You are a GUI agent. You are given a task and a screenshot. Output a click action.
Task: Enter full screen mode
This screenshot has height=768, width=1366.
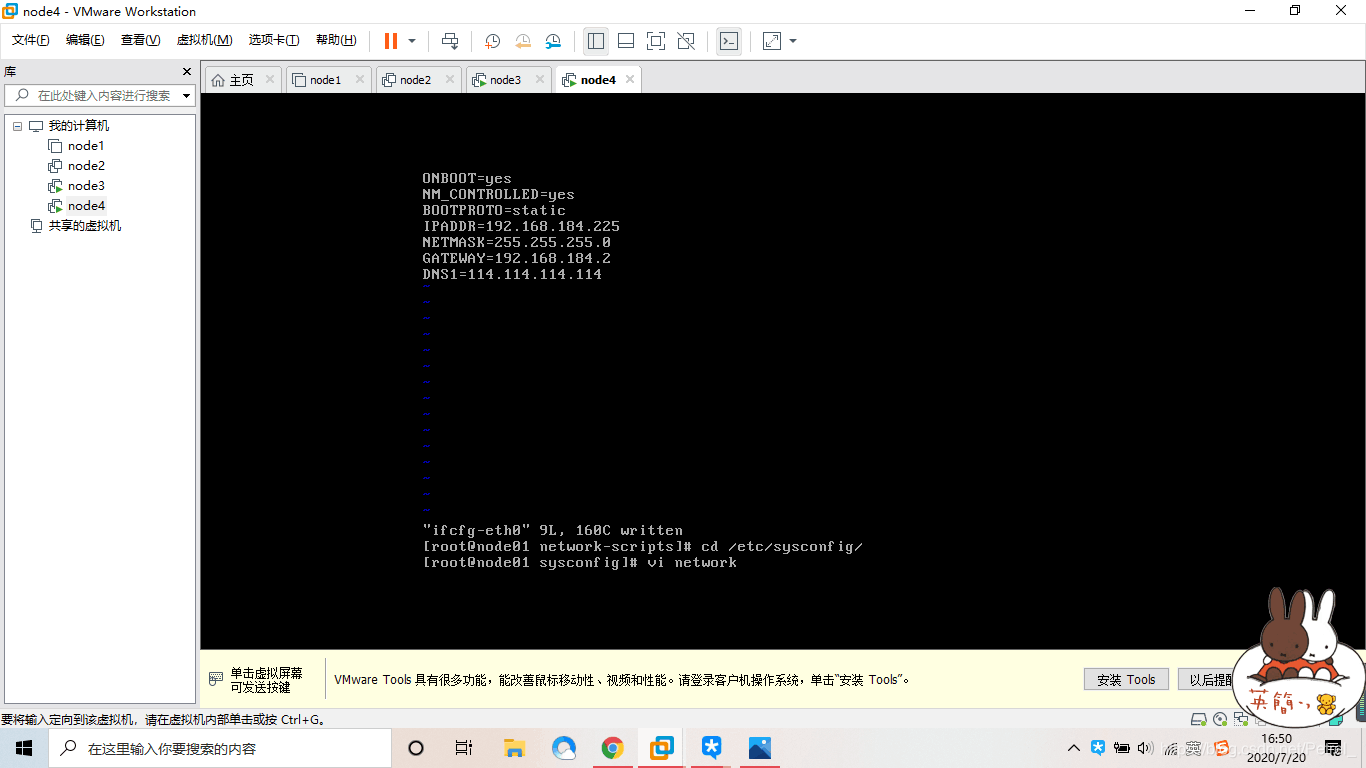pyautogui.click(x=656, y=41)
